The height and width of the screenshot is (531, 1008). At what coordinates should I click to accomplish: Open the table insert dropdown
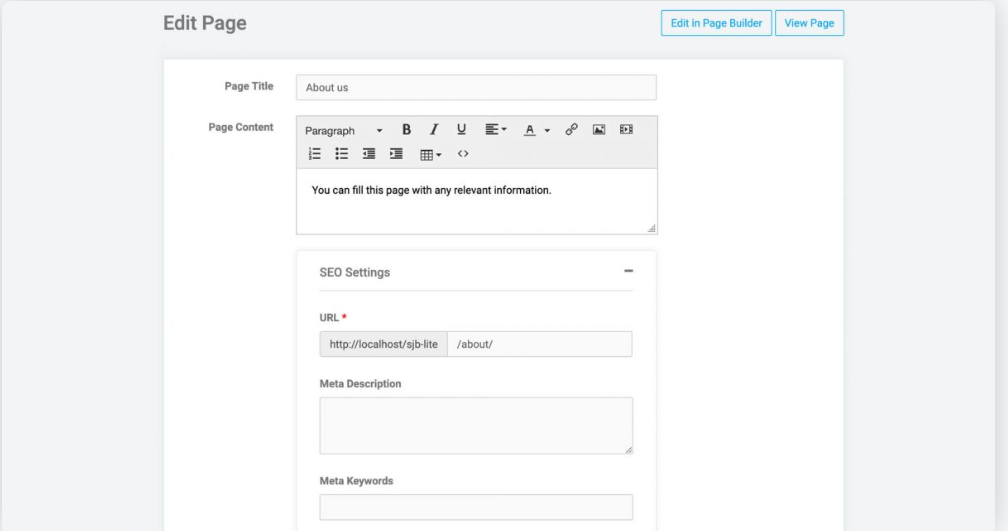(431, 154)
